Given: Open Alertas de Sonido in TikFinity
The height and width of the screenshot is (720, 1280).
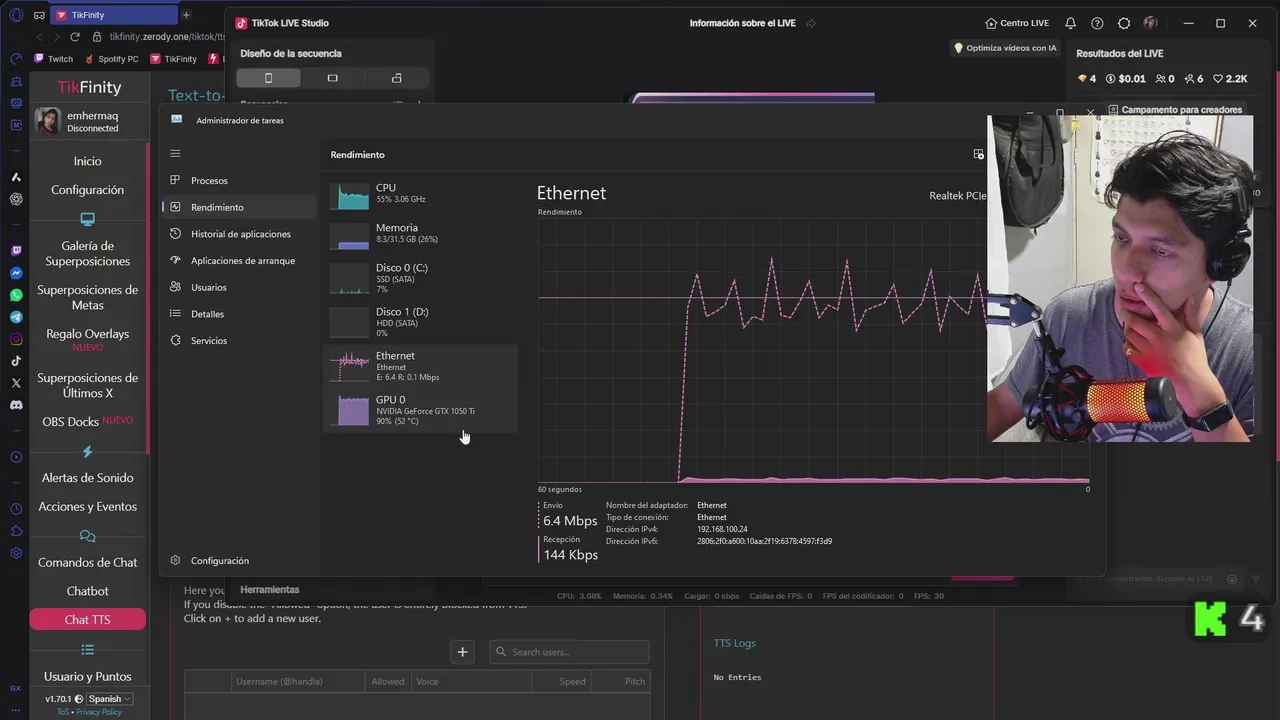Looking at the screenshot, I should point(87,478).
